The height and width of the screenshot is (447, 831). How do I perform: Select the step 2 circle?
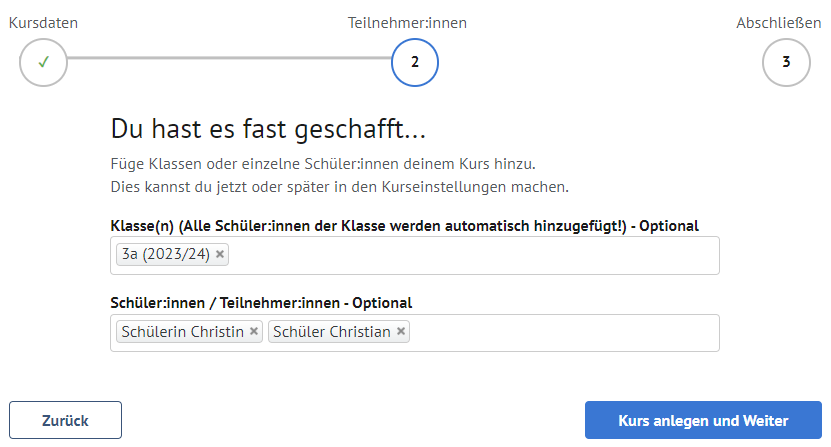tap(414, 62)
